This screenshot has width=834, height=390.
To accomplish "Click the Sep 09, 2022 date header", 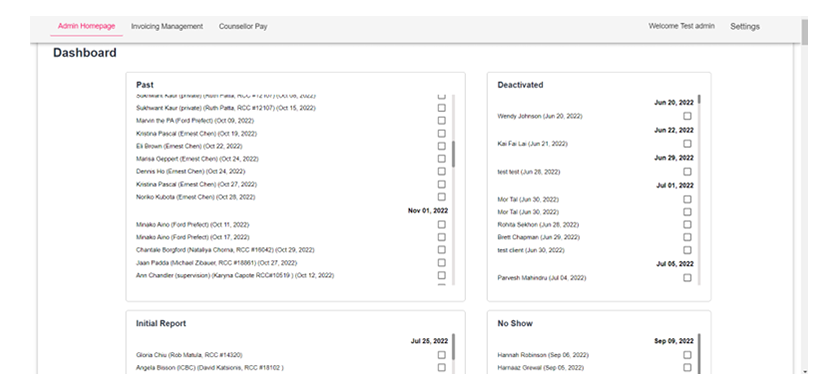I will click(x=674, y=341).
